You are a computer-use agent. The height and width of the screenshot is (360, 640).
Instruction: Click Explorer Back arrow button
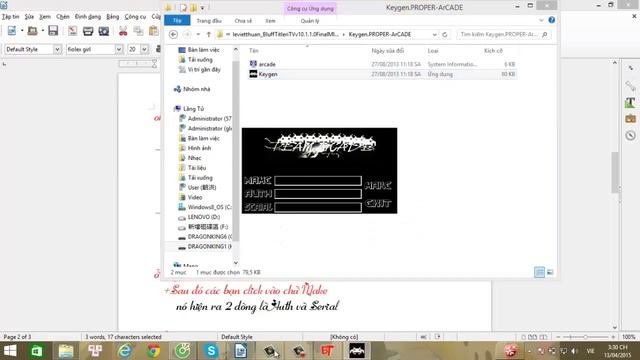(173, 35)
